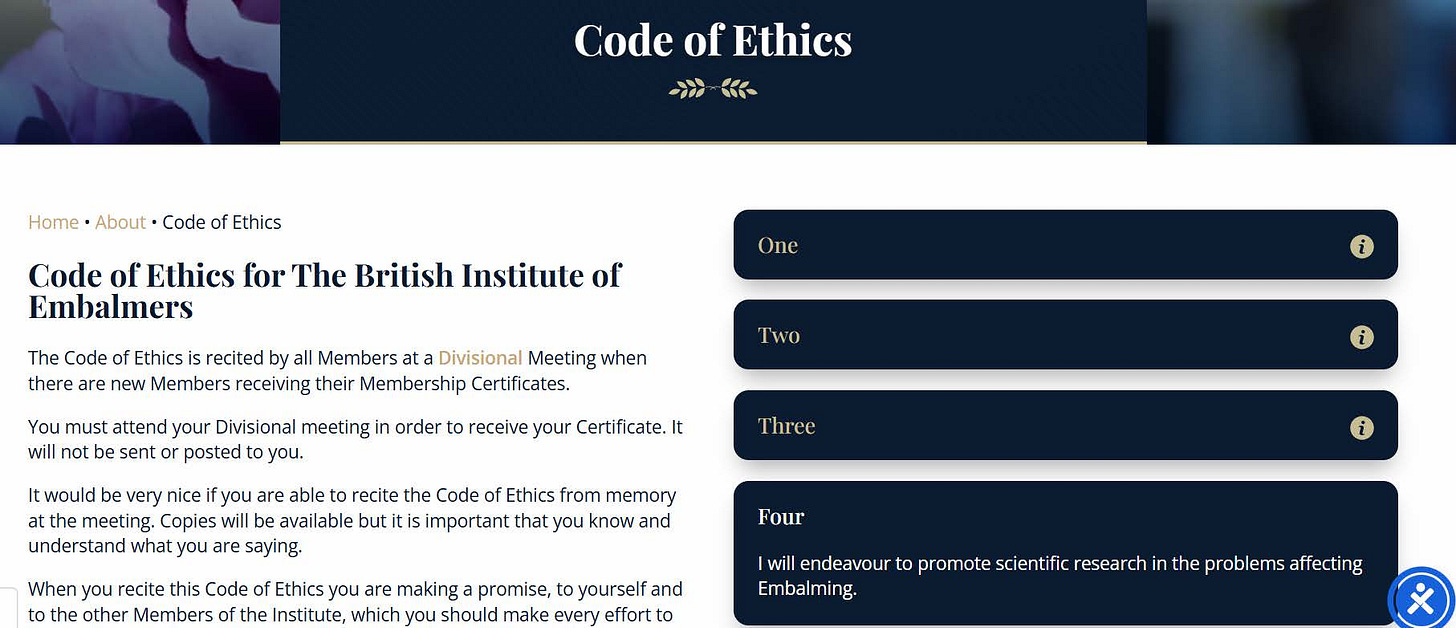Viewport: 1456px width, 628px height.
Task: Select the current "Code of Ethics" breadcrumb item
Action: pyautogui.click(x=222, y=222)
